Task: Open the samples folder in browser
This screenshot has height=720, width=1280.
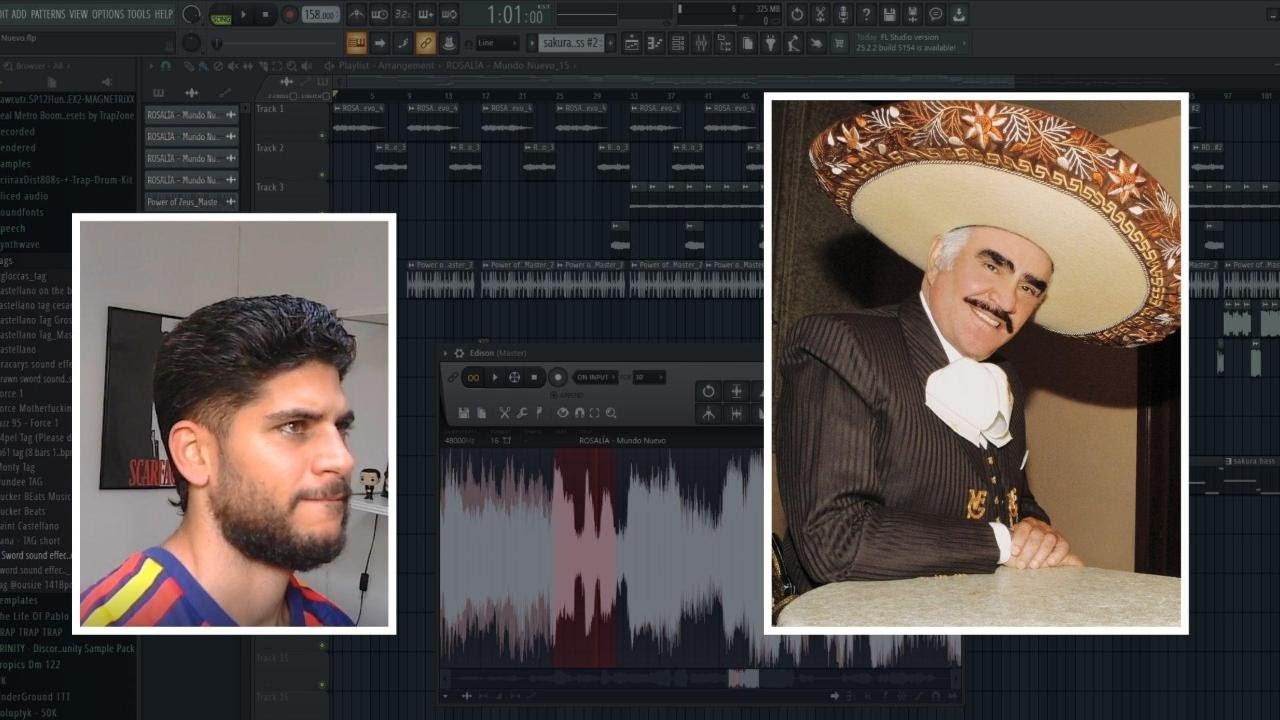Action: (x=15, y=164)
